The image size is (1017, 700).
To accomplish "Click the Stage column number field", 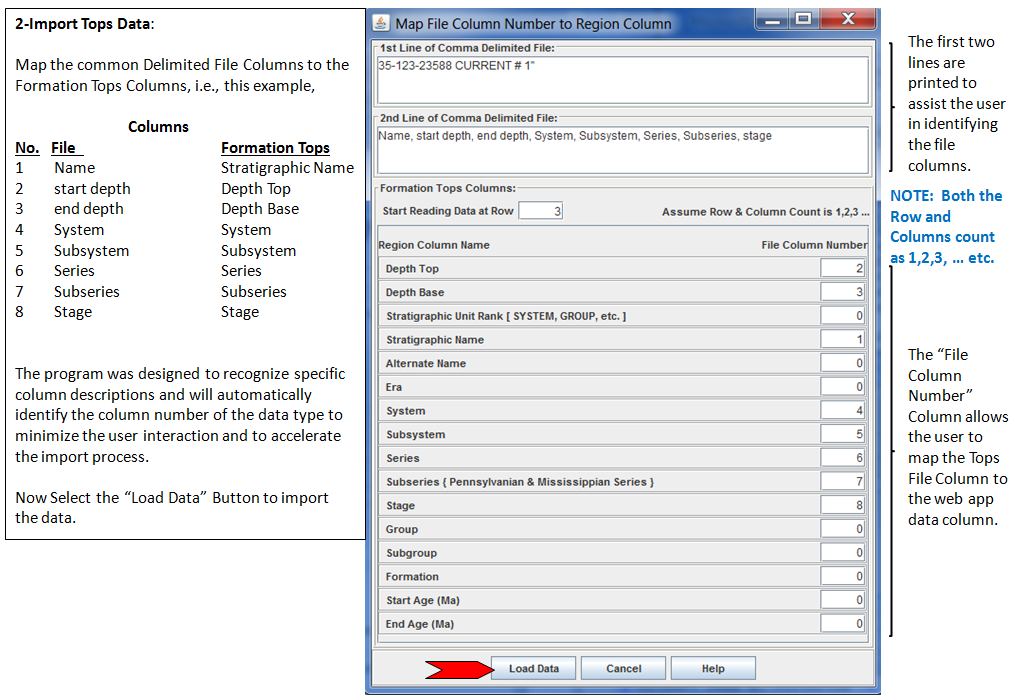I will 843,505.
